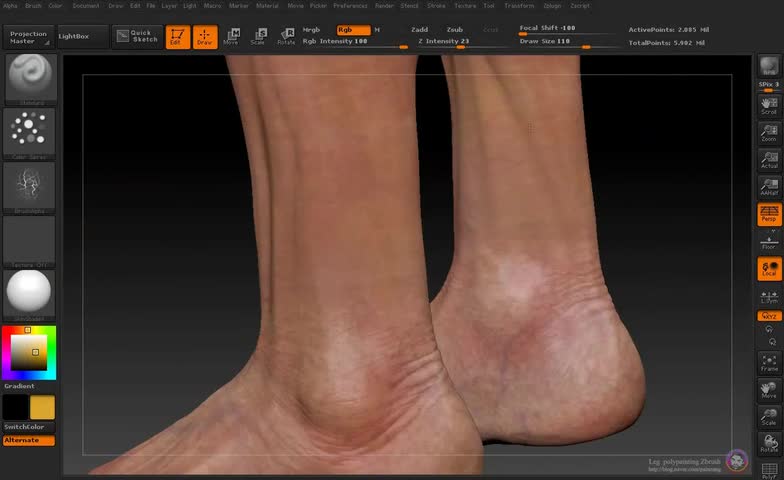784x480 pixels.
Task: Open the Zscript menu
Action: tap(580, 6)
